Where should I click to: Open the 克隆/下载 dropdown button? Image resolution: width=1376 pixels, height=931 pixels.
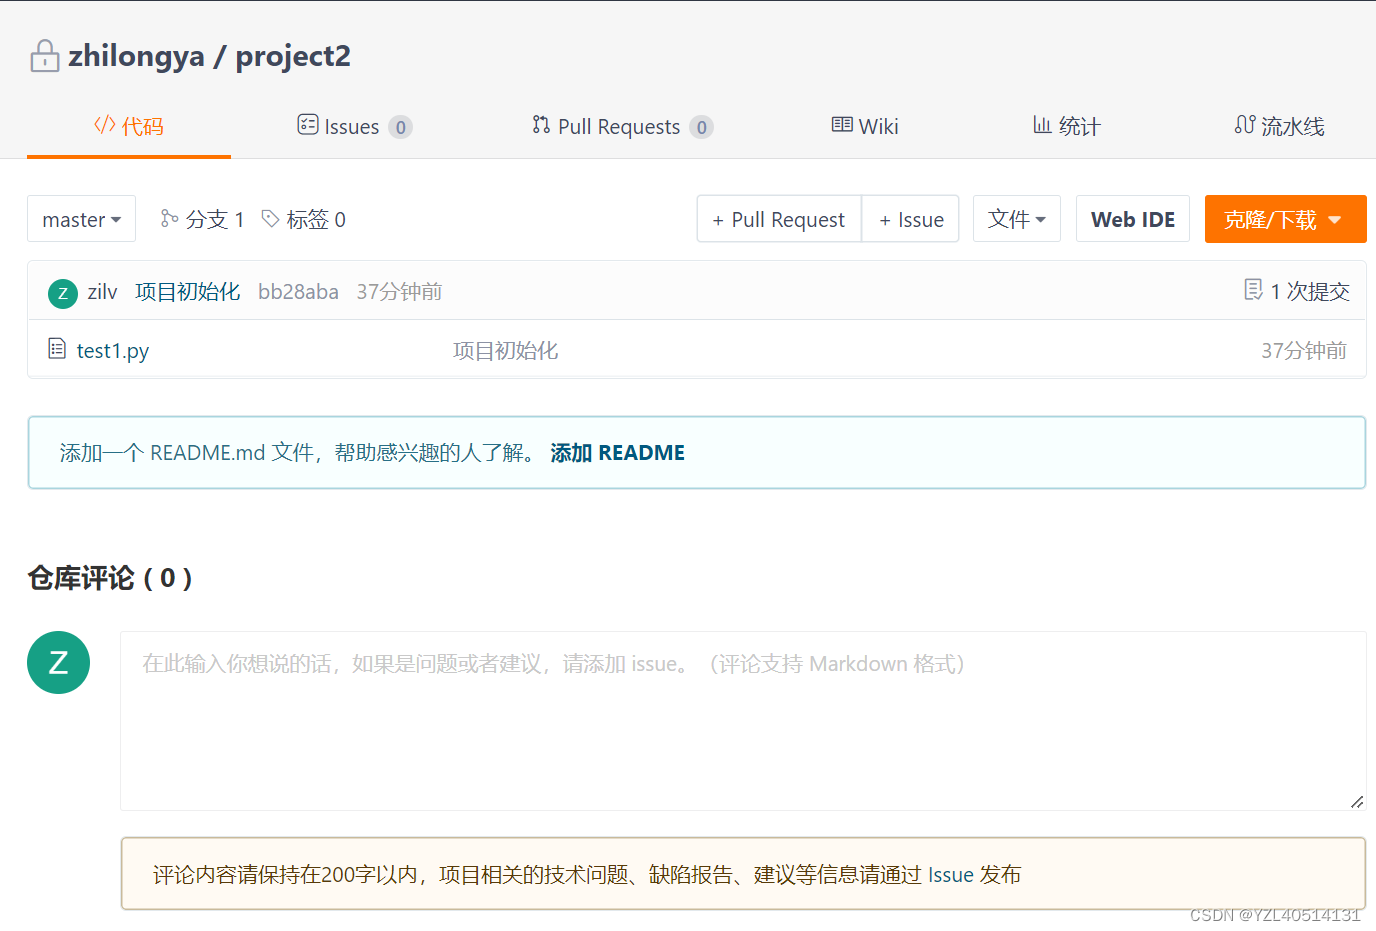1285,219
